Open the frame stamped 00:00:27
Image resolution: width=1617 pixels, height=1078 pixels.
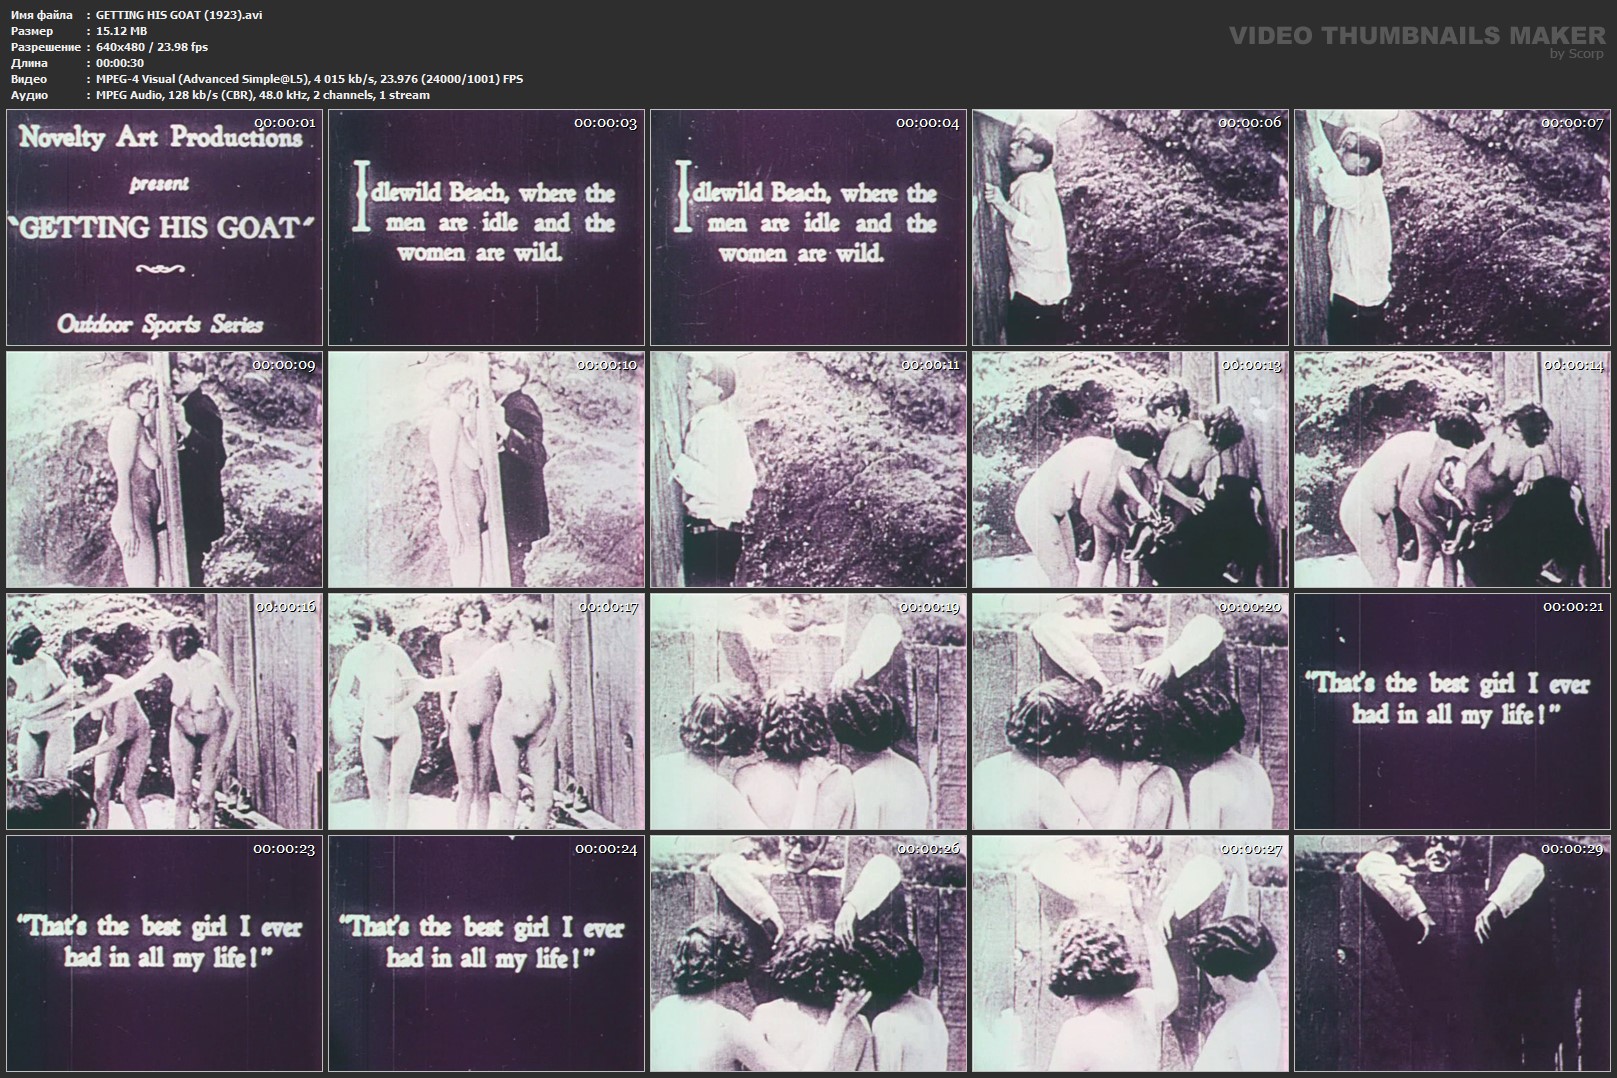pyautogui.click(x=1130, y=954)
